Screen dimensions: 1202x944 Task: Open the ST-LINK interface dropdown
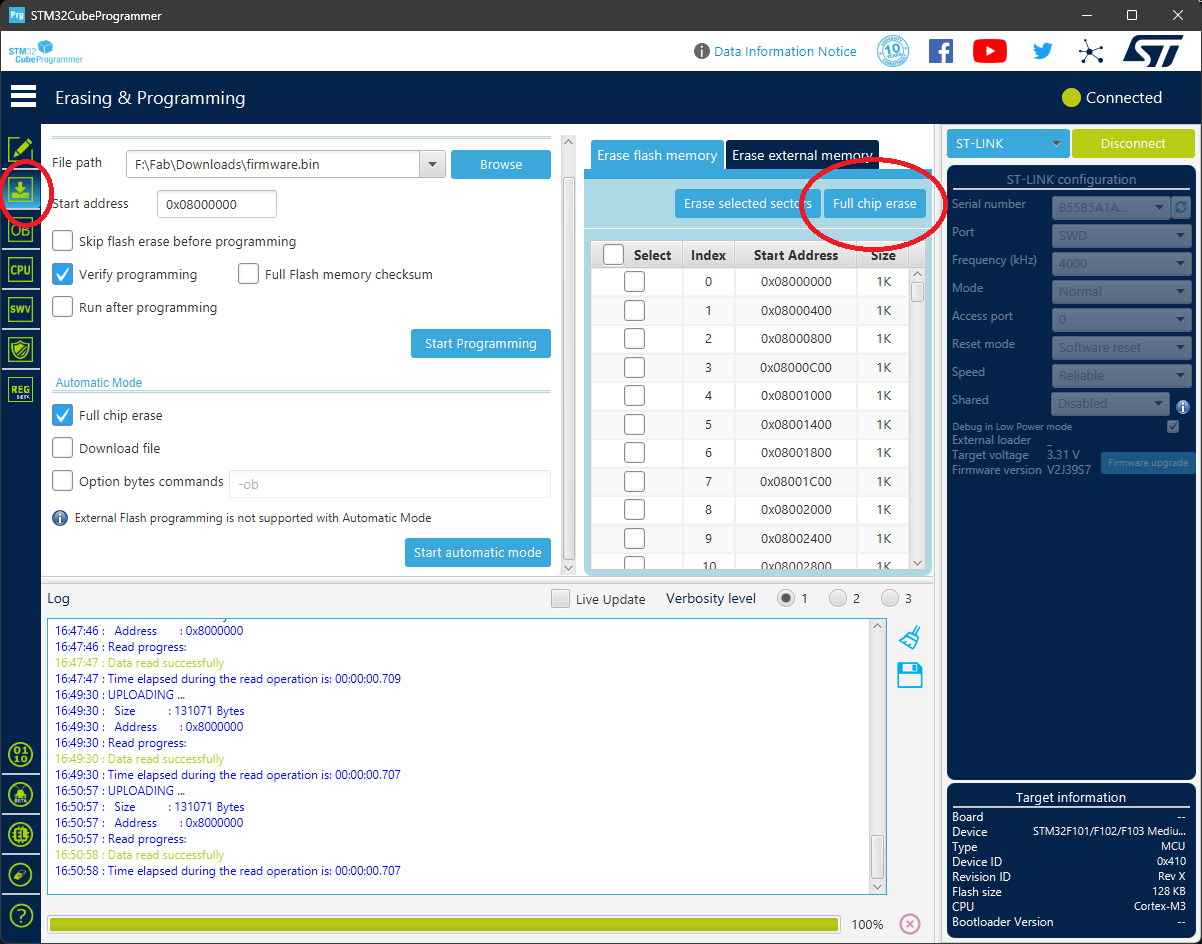tap(1008, 143)
